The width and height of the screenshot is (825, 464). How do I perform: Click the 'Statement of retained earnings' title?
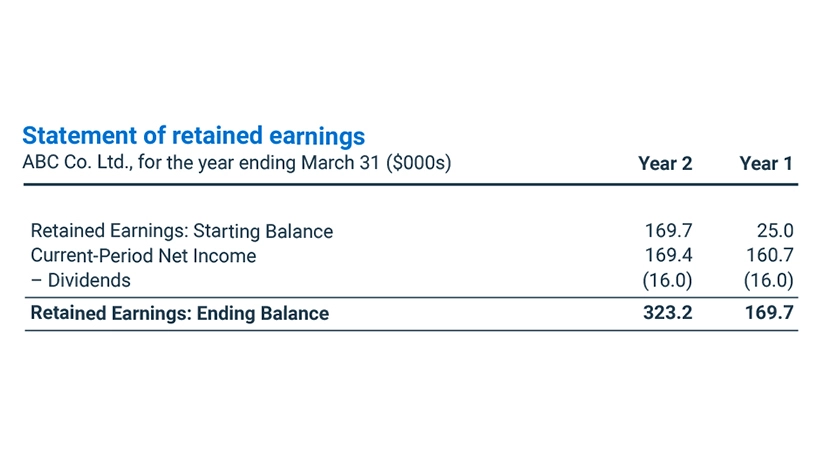pos(193,136)
